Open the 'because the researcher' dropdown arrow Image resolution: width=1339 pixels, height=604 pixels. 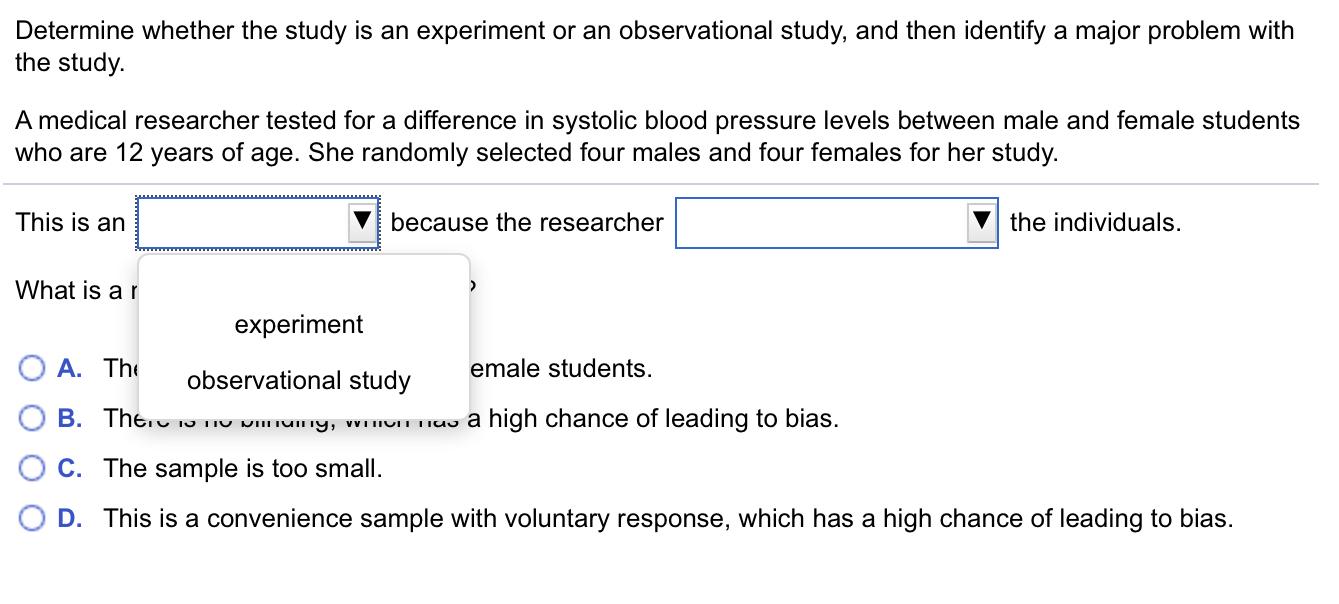[981, 222]
